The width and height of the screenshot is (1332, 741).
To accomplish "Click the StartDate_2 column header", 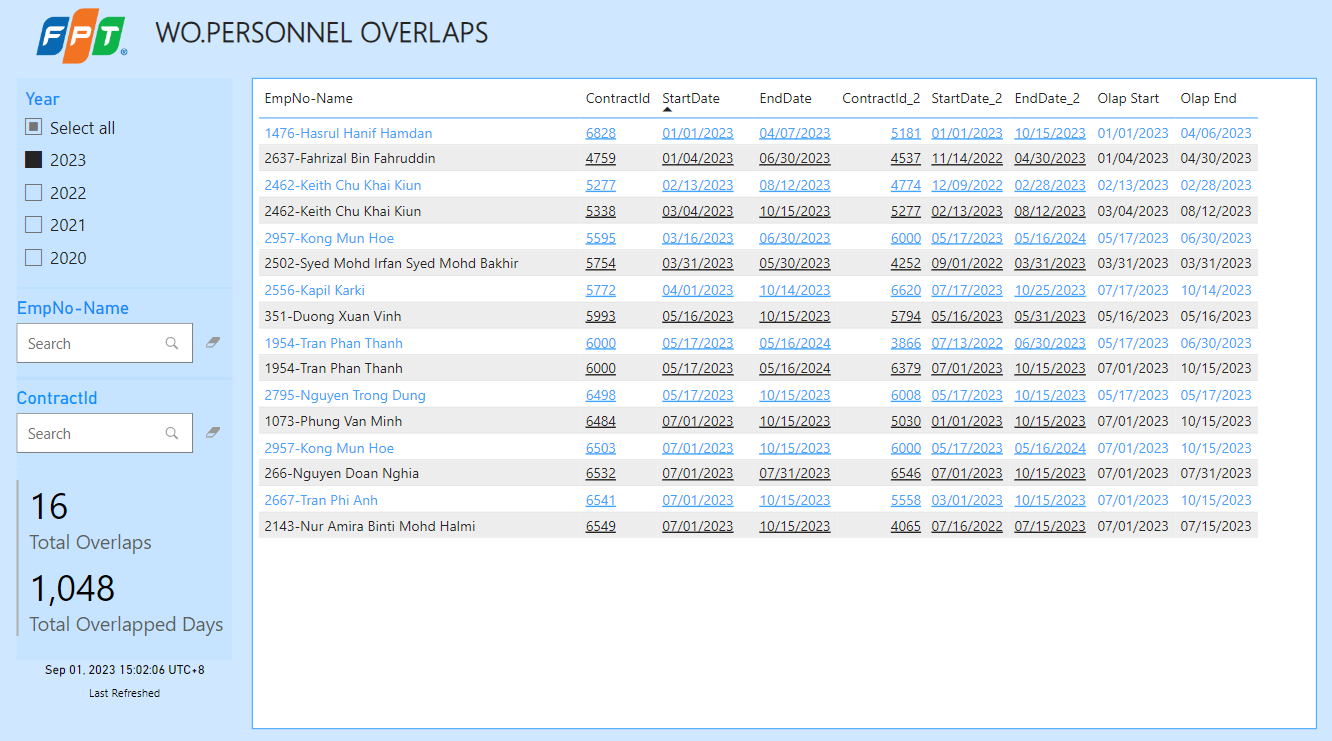I will point(966,98).
